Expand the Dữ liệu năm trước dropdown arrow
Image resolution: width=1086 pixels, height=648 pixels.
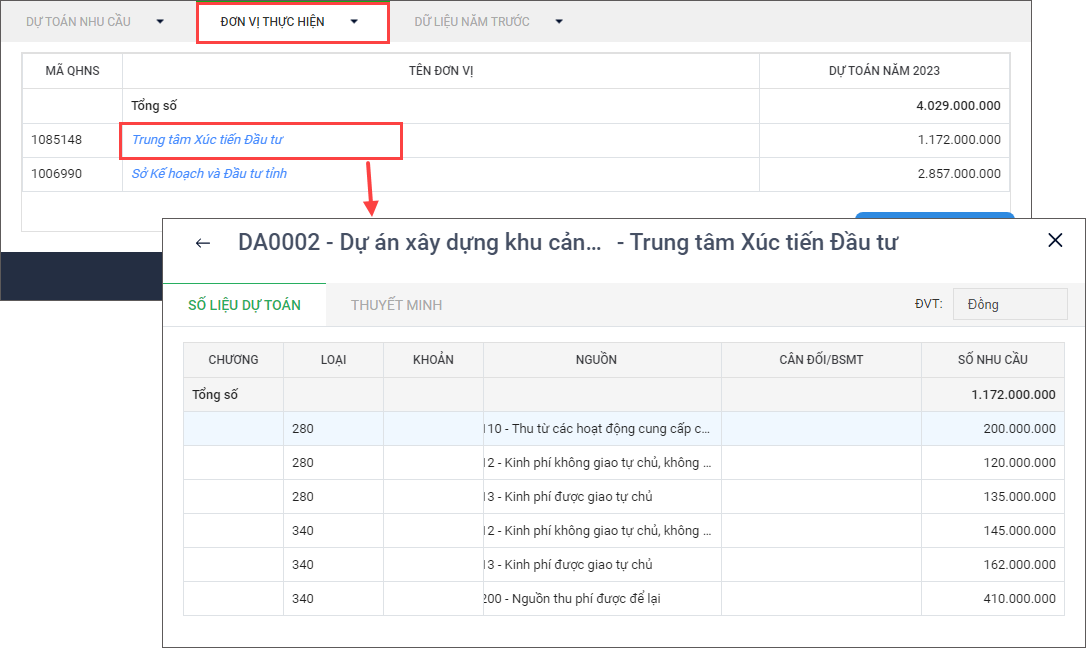pyautogui.click(x=559, y=21)
